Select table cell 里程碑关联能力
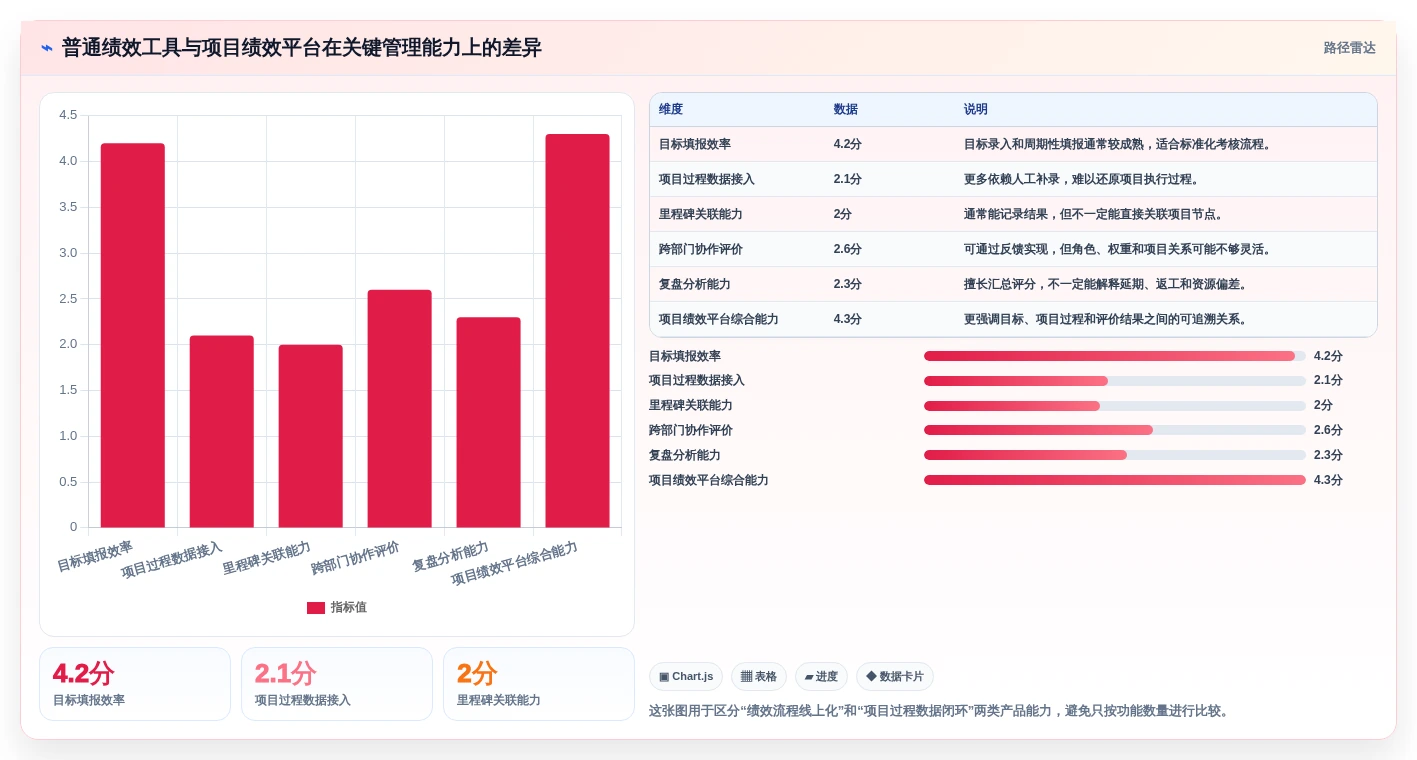The height and width of the screenshot is (760, 1417). click(701, 214)
